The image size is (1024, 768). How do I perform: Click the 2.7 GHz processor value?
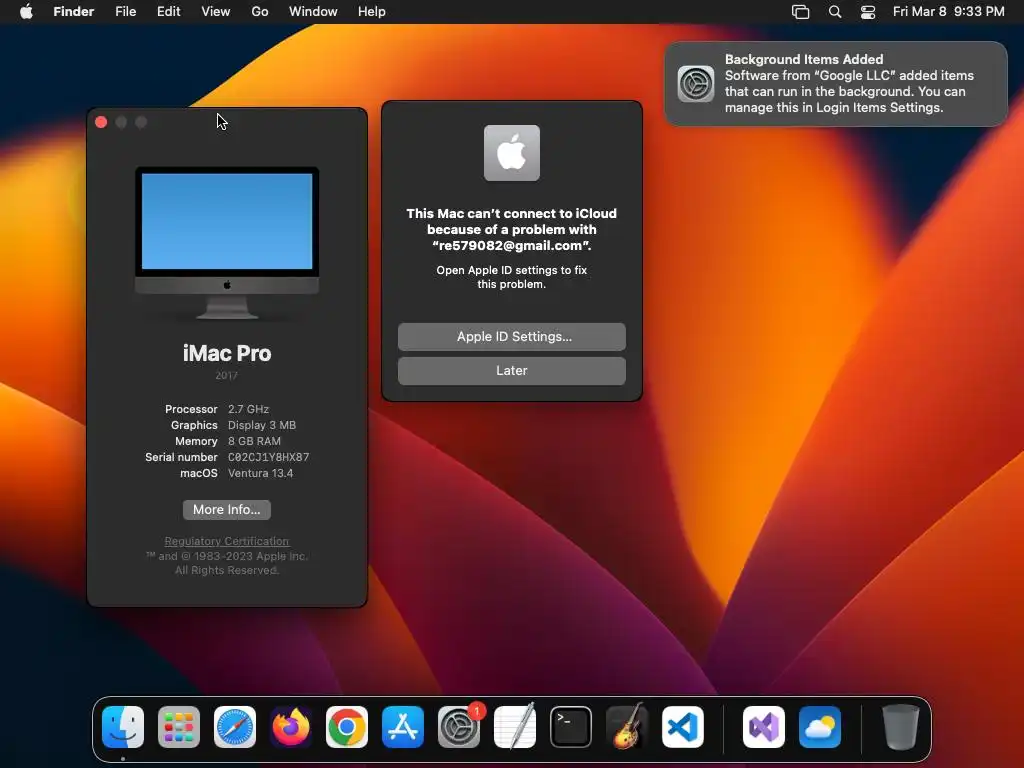[248, 409]
